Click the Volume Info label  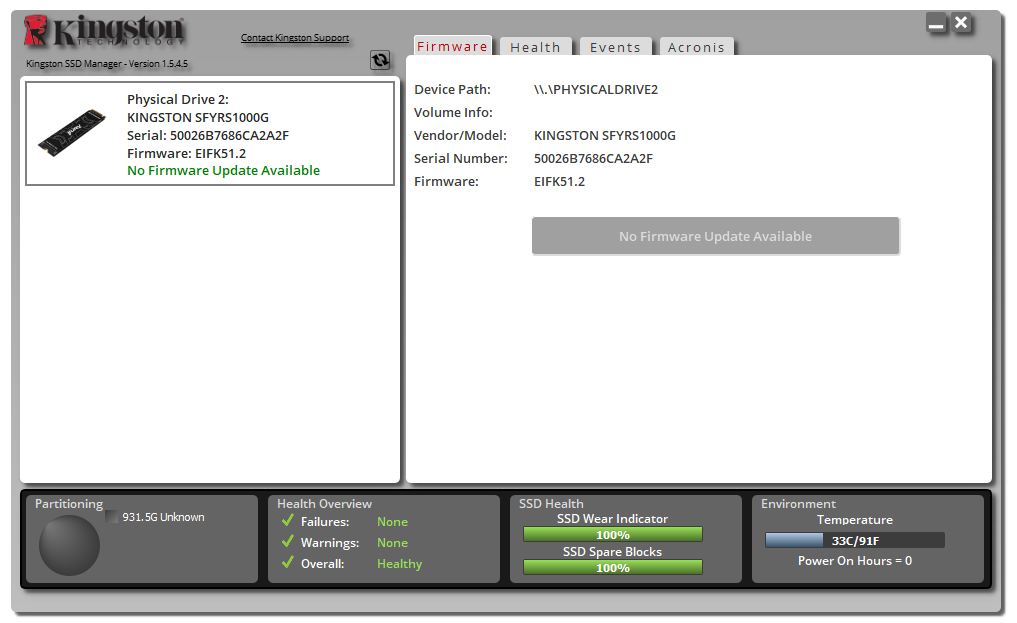[453, 112]
